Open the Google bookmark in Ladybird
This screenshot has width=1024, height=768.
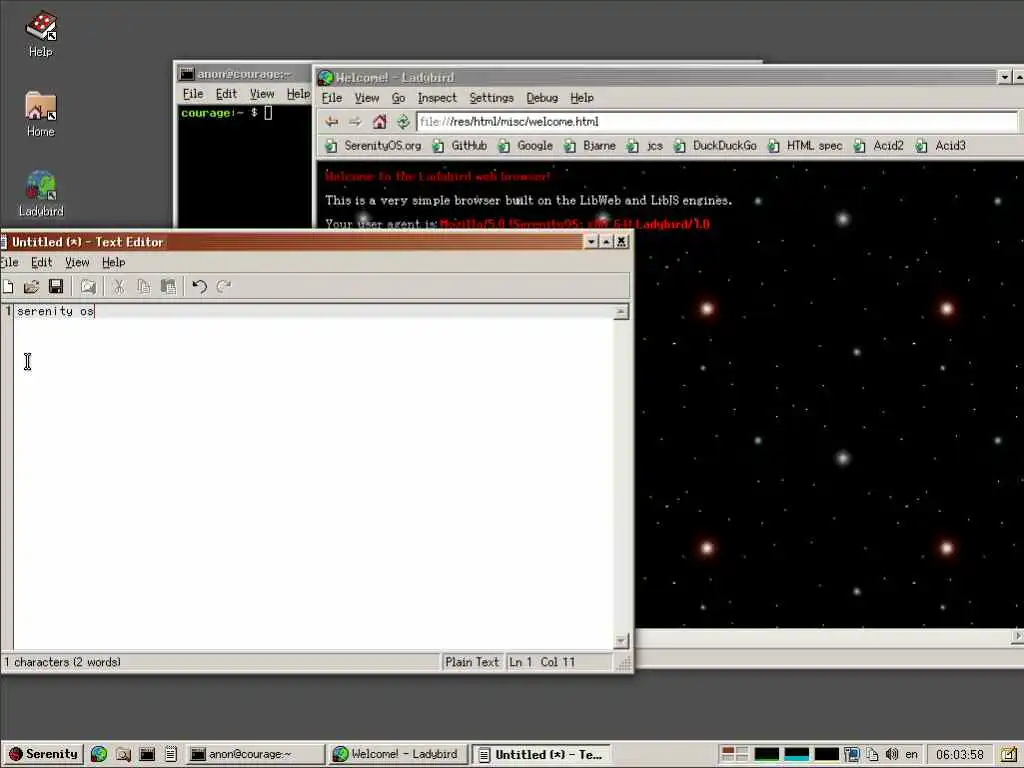(x=526, y=146)
